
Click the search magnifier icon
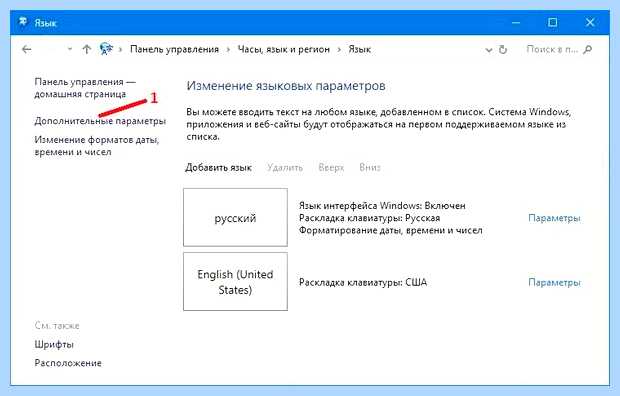(x=588, y=49)
